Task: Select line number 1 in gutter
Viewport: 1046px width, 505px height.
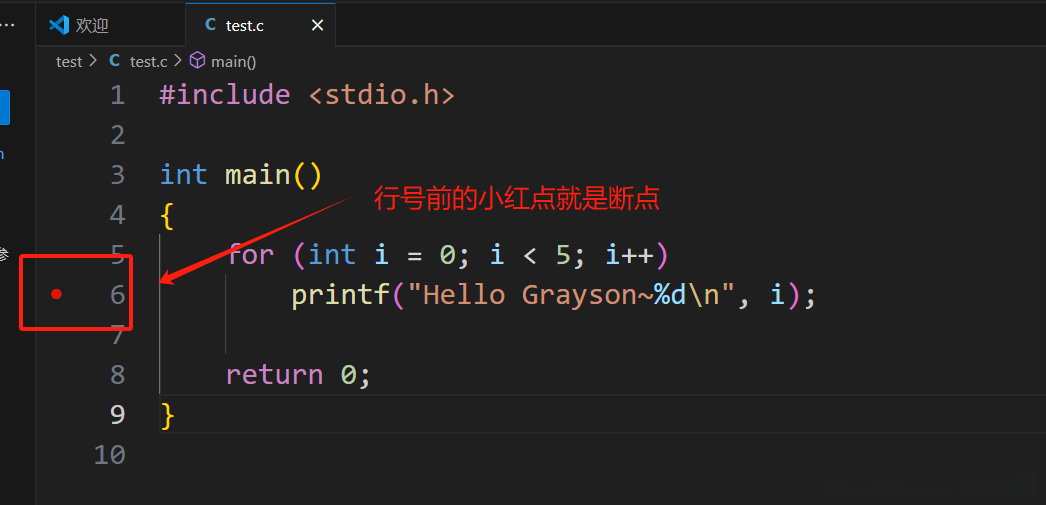Action: (x=117, y=95)
